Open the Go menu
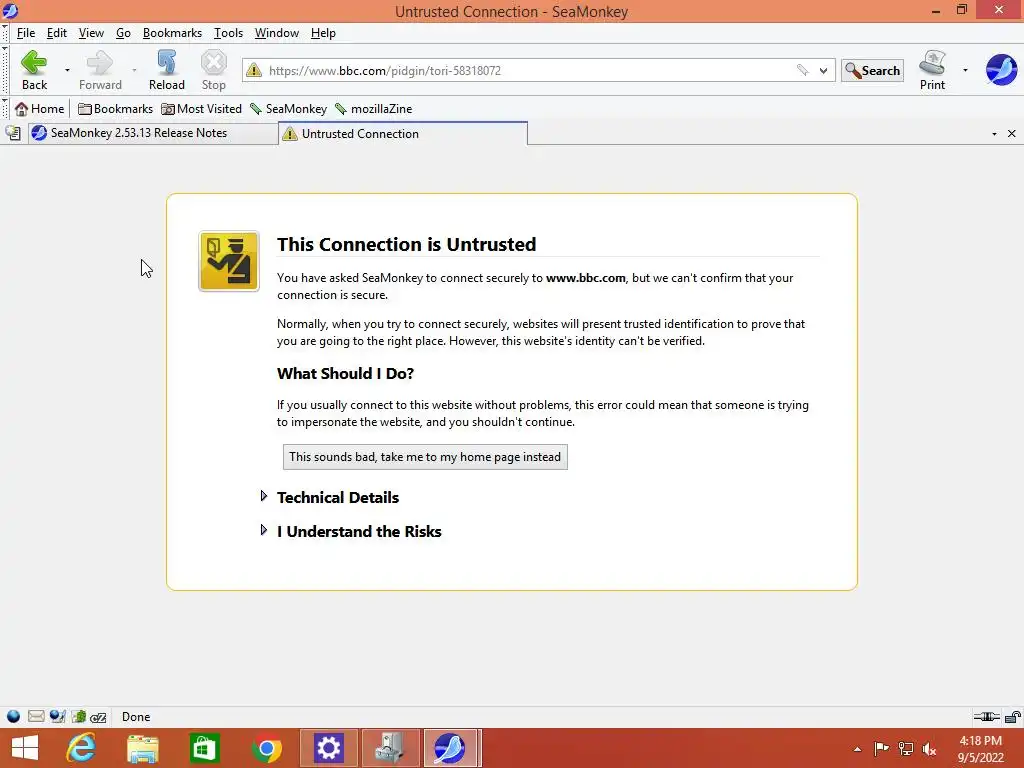 tap(123, 33)
